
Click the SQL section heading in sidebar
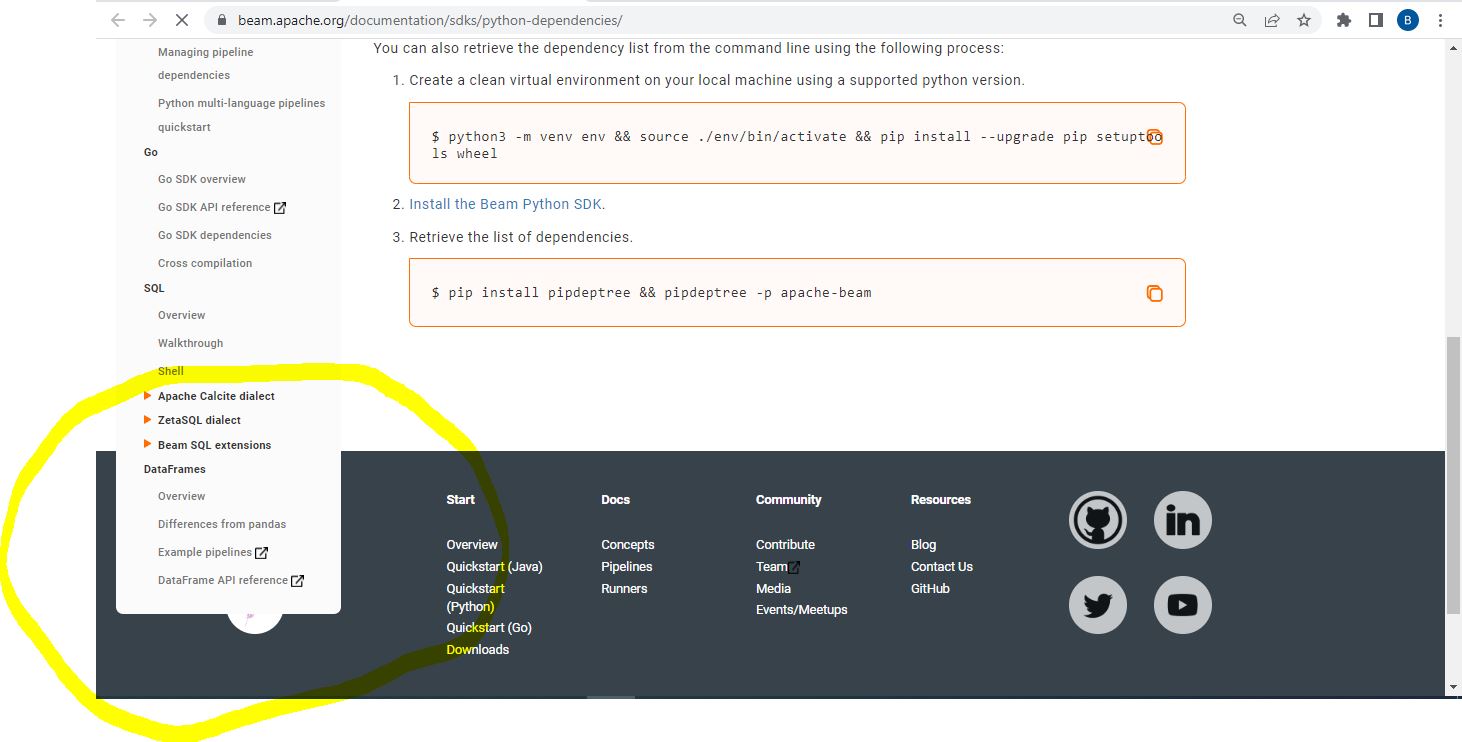(x=154, y=288)
